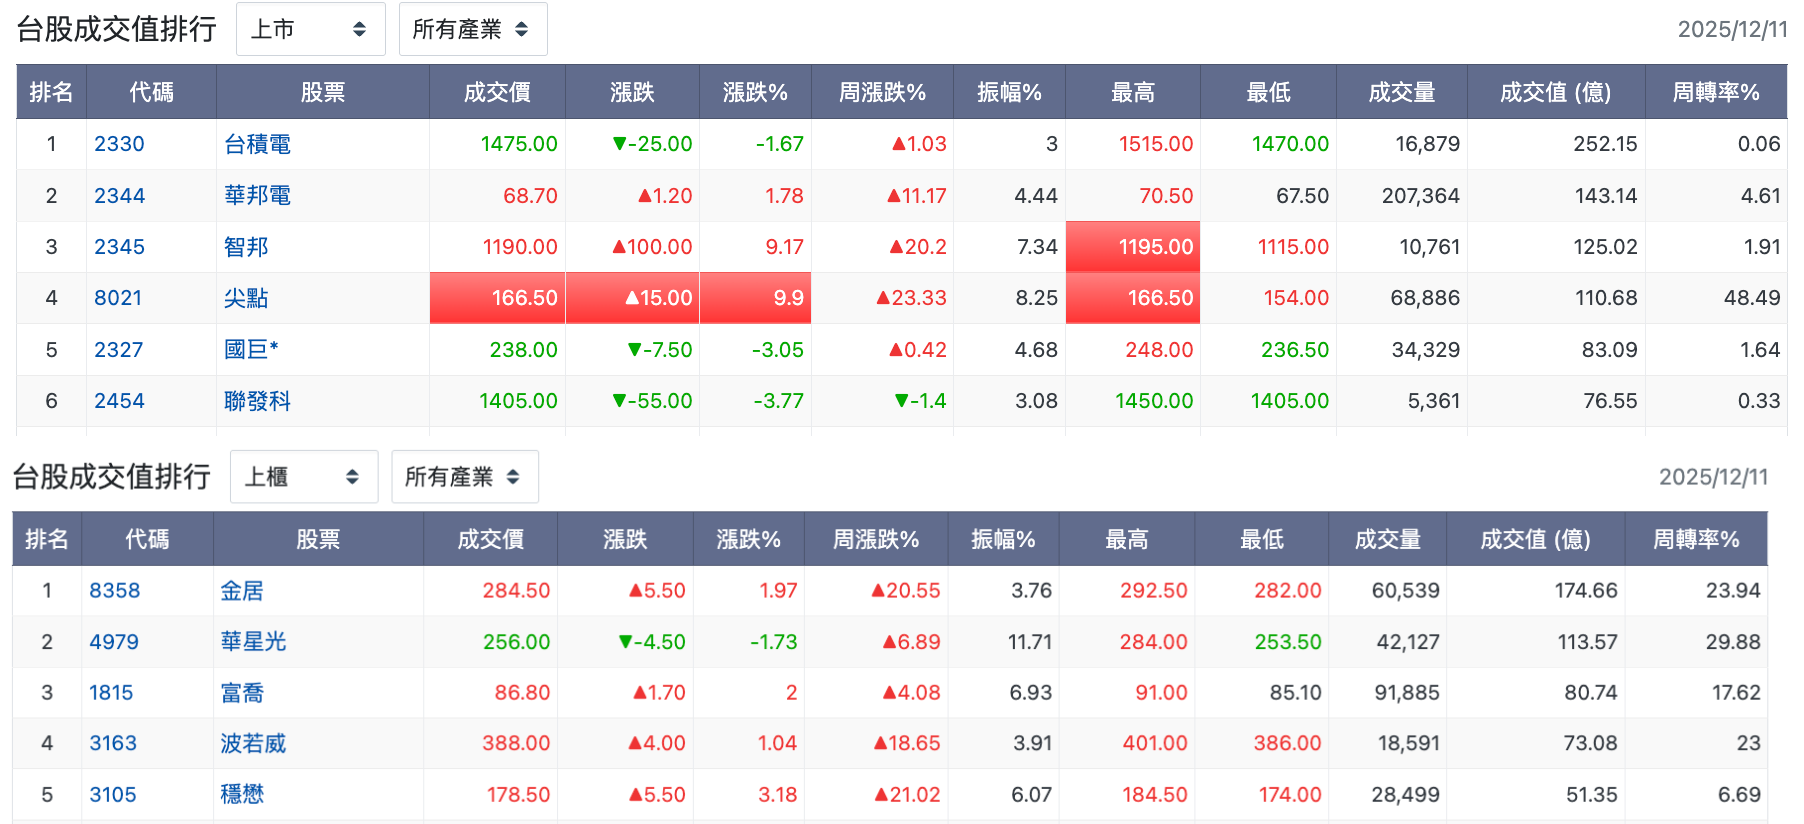
Task: Sort 上櫃 table by 成交價 header
Action: pyautogui.click(x=490, y=540)
